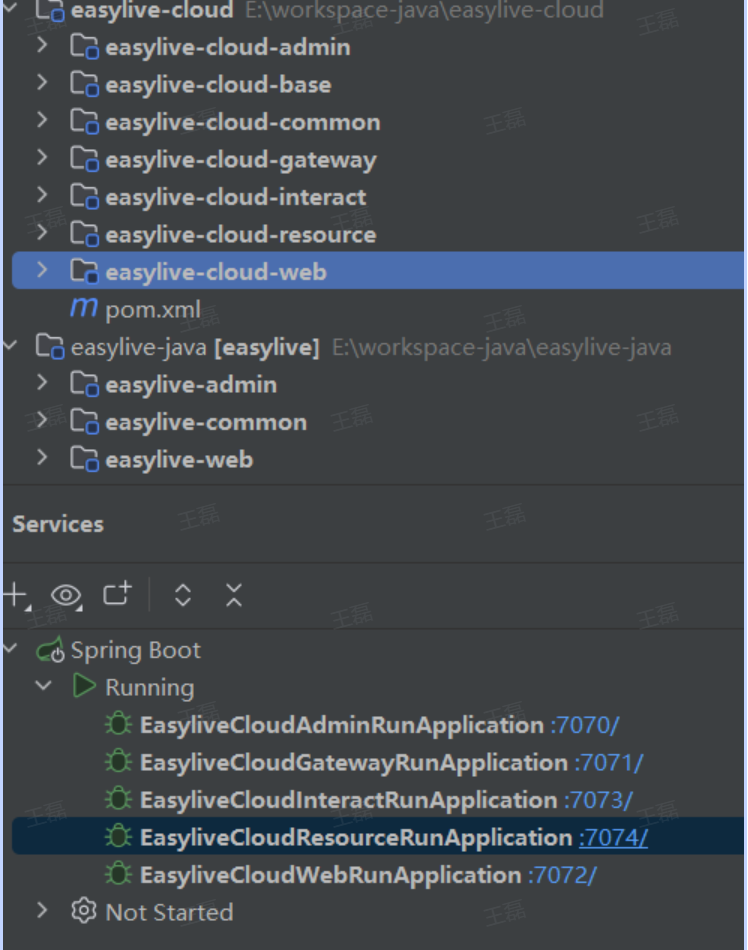Click the Maven pom.xml file icon
Screen dimensions: 748x950
83,309
